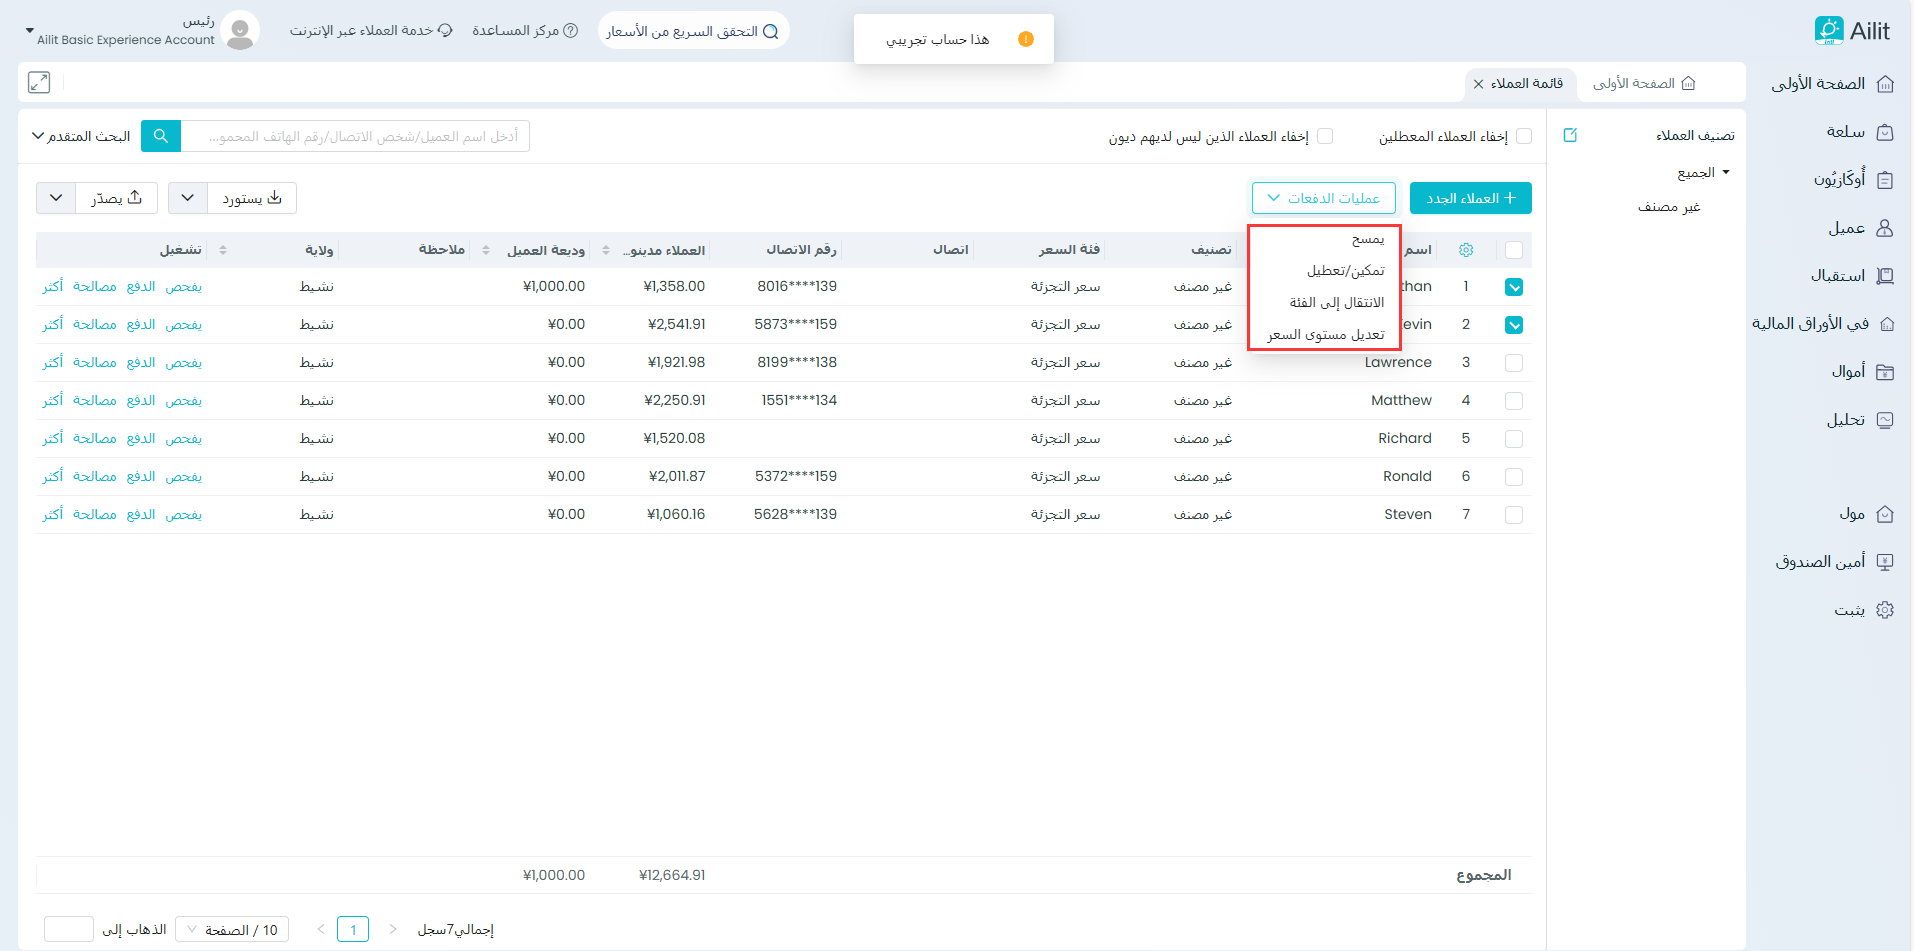
Task: Check إخفاء العملاء المعطلين checkbox
Action: click(x=1524, y=136)
